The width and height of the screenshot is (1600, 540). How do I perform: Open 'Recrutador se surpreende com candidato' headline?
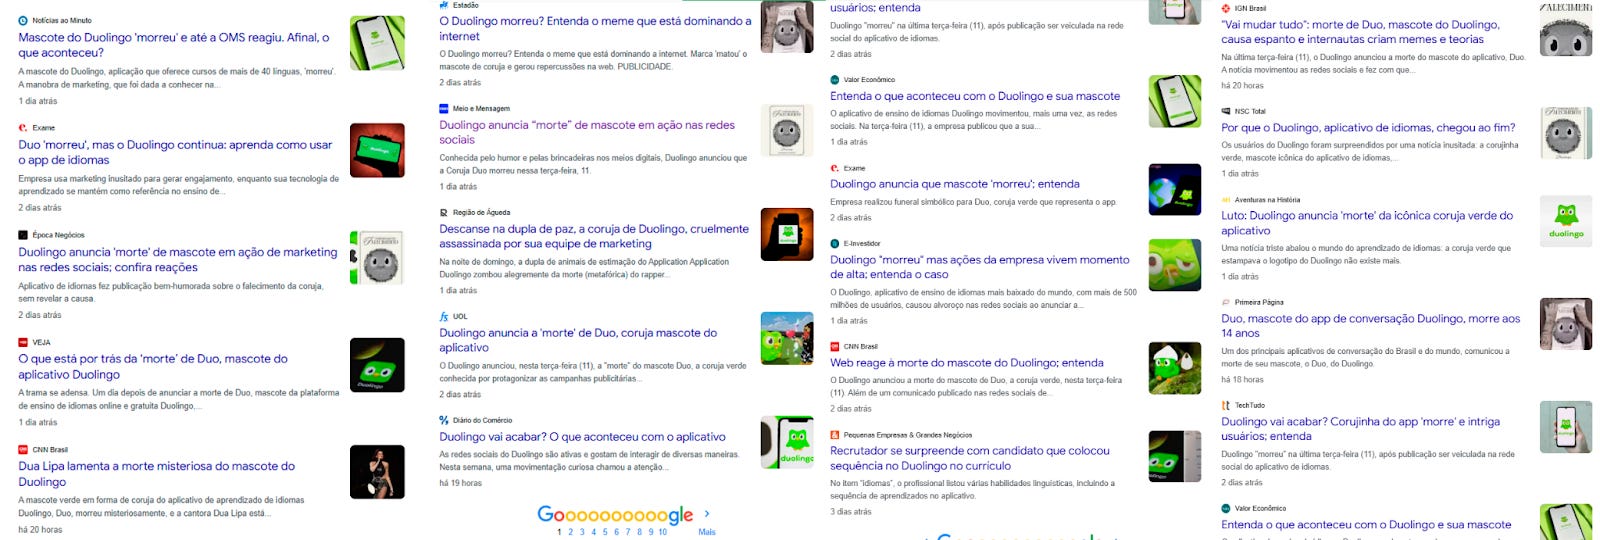(970, 458)
